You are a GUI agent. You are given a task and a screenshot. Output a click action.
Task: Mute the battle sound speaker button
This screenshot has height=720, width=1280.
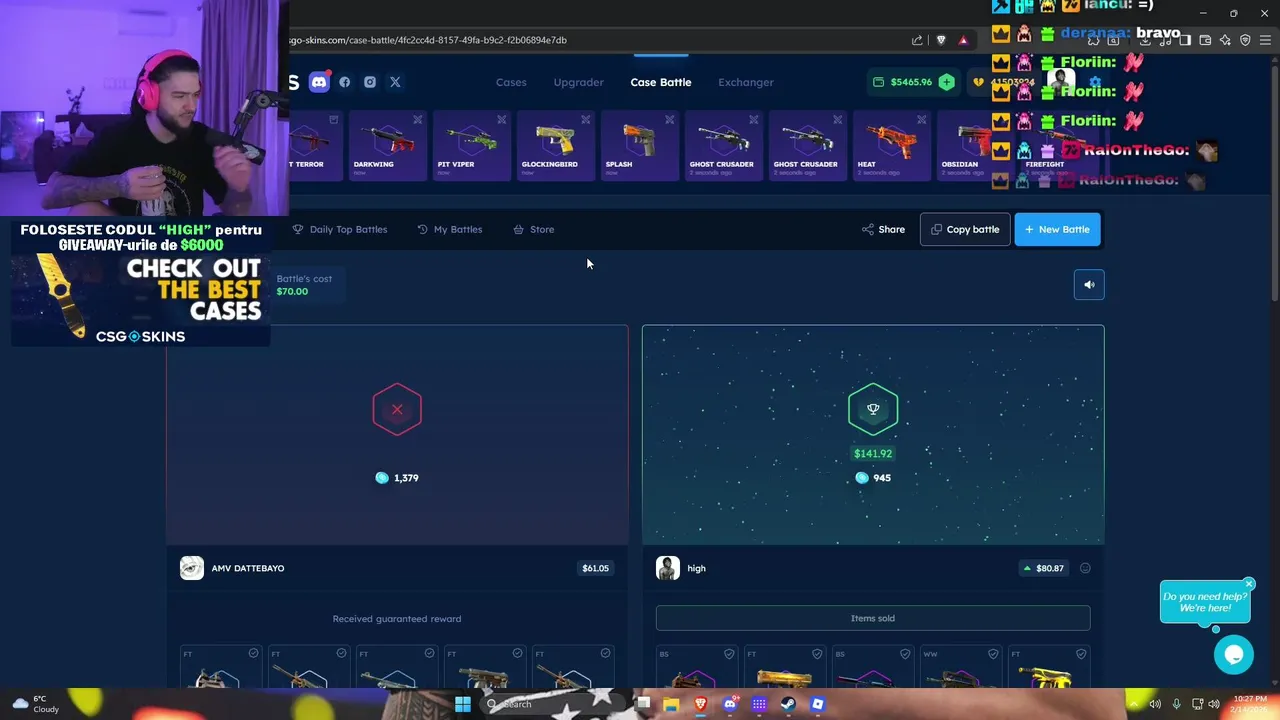(1089, 285)
